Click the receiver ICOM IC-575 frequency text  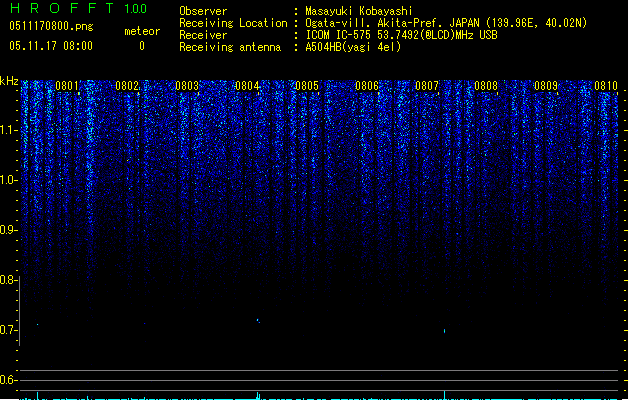(402, 35)
